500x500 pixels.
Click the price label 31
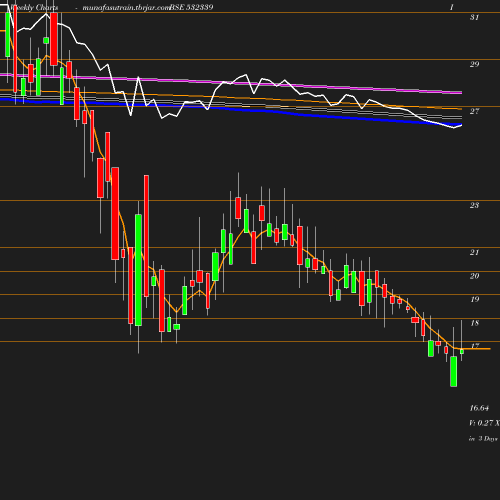coord(474,17)
